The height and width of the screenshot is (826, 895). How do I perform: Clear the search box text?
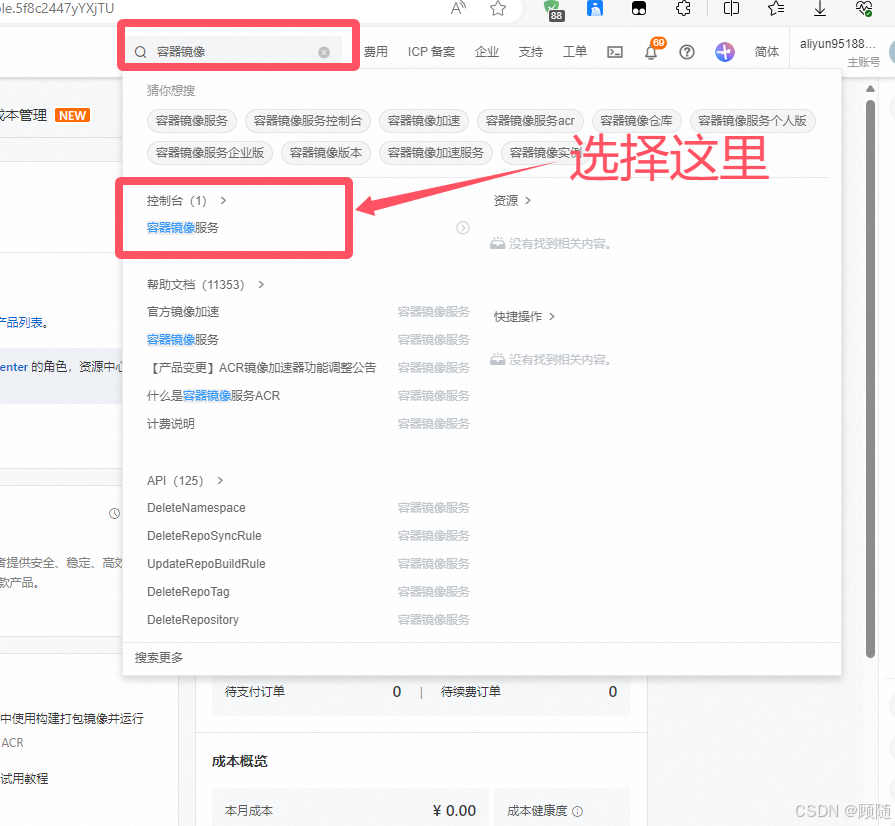(324, 53)
